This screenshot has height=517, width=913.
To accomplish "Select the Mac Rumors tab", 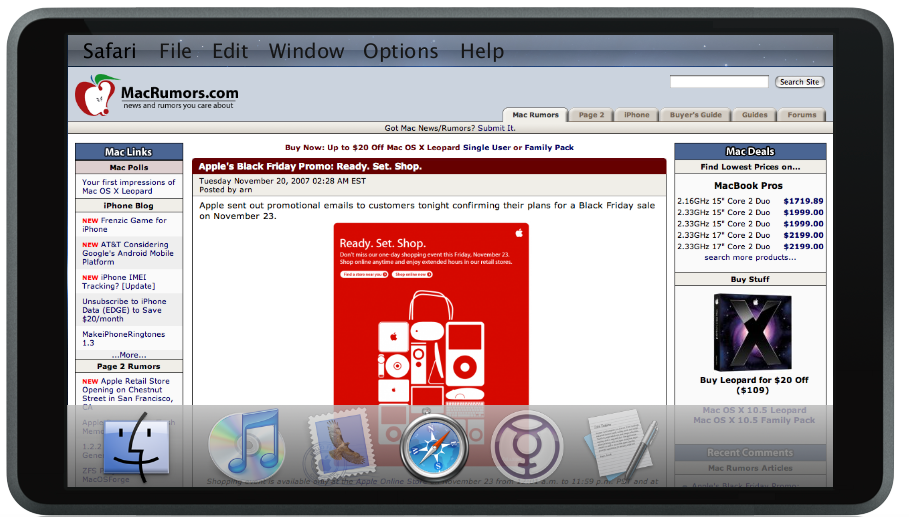I will (x=535, y=115).
